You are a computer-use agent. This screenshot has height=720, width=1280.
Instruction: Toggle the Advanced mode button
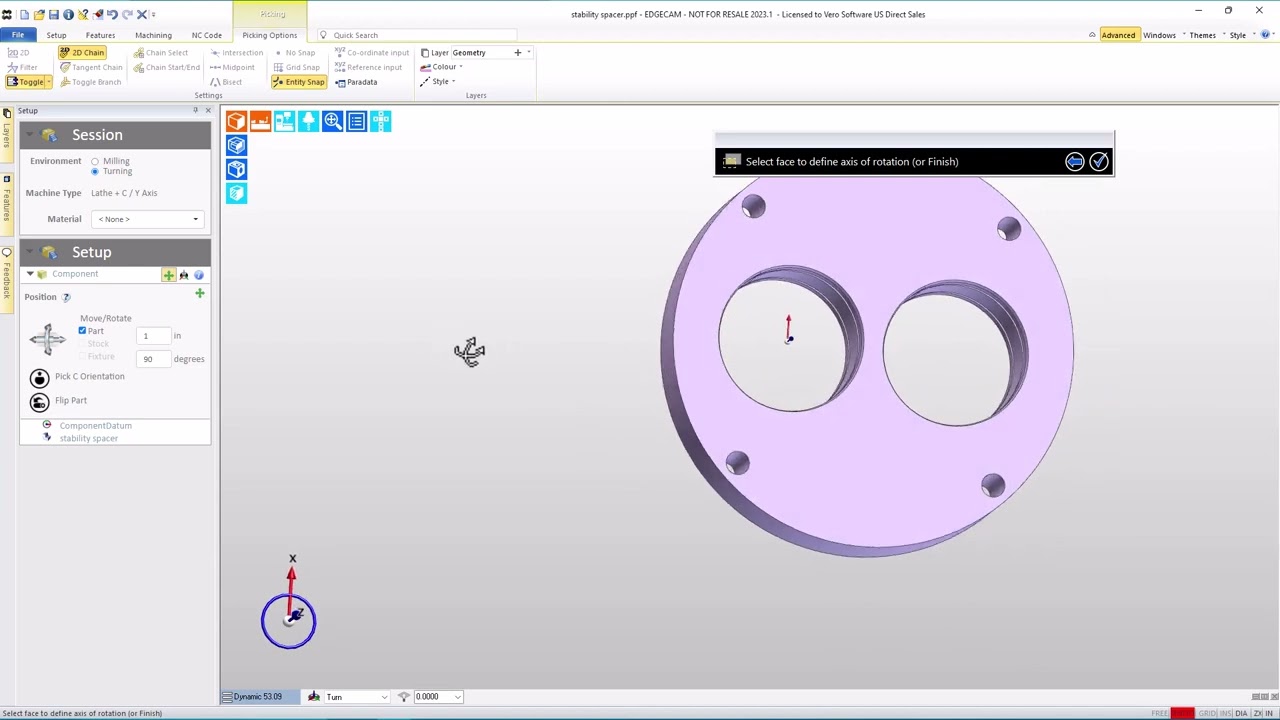click(x=1118, y=35)
